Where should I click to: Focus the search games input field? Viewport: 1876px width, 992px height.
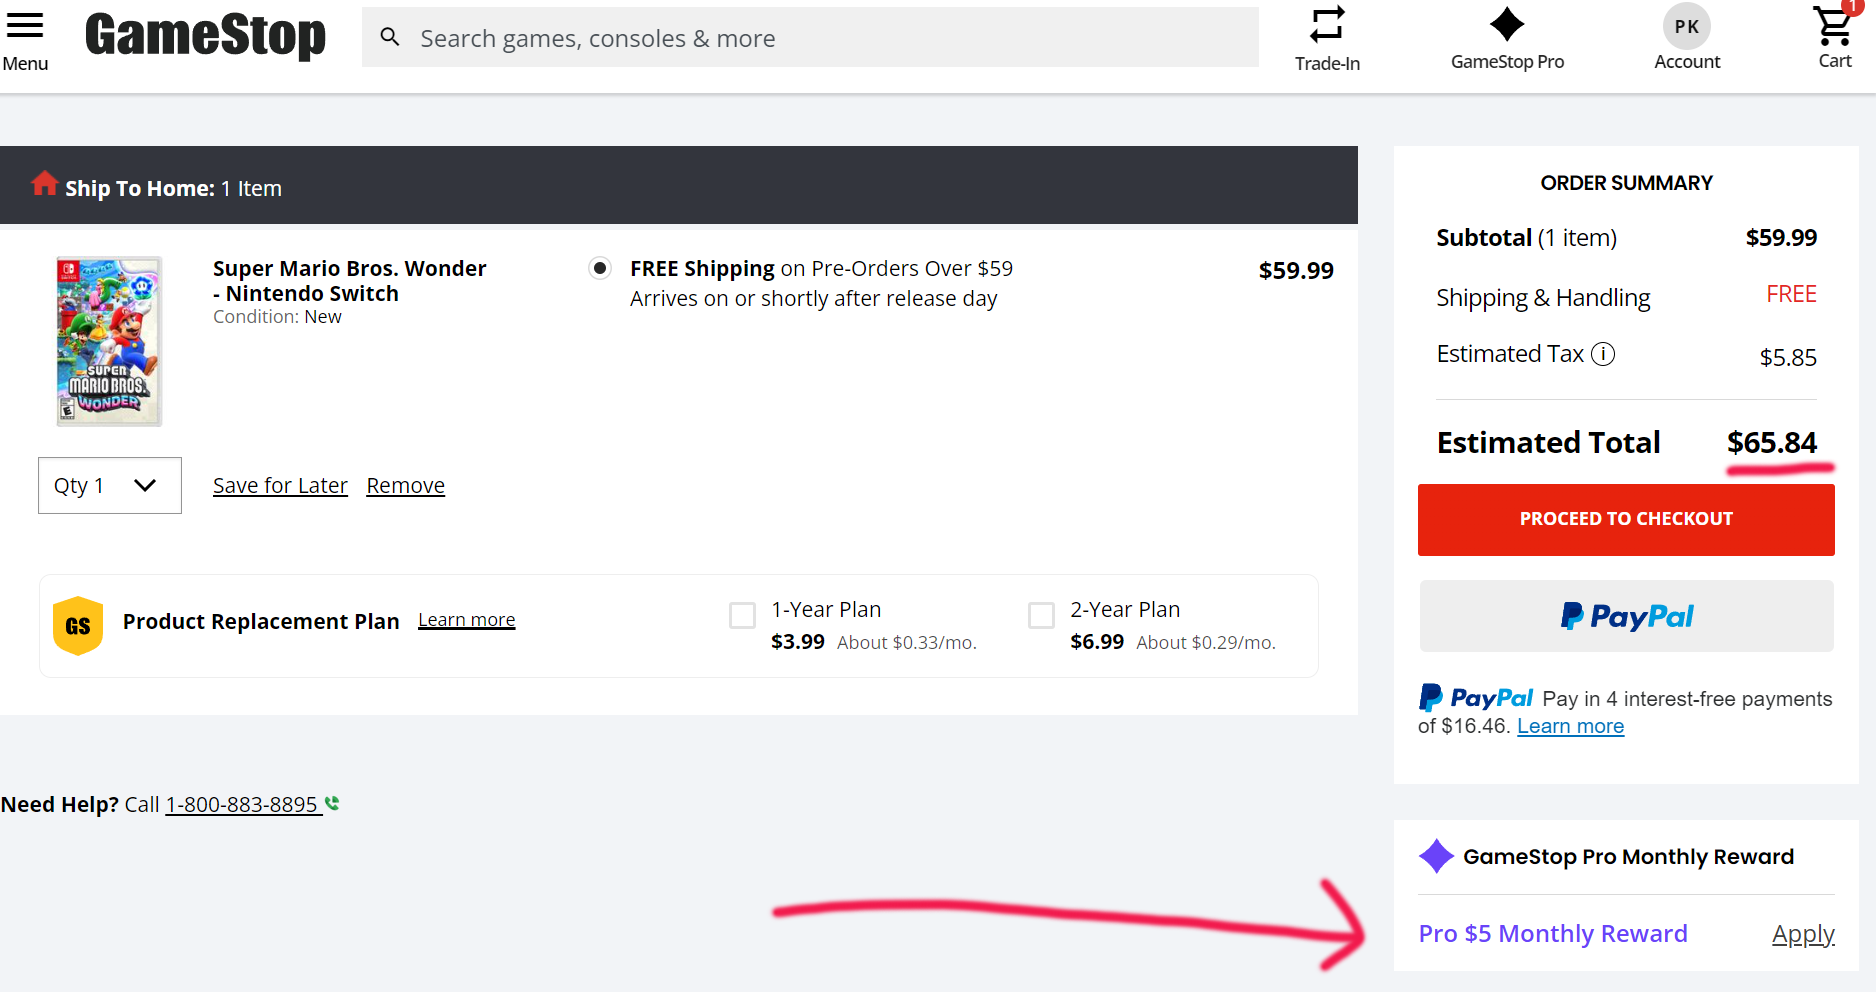(x=810, y=38)
